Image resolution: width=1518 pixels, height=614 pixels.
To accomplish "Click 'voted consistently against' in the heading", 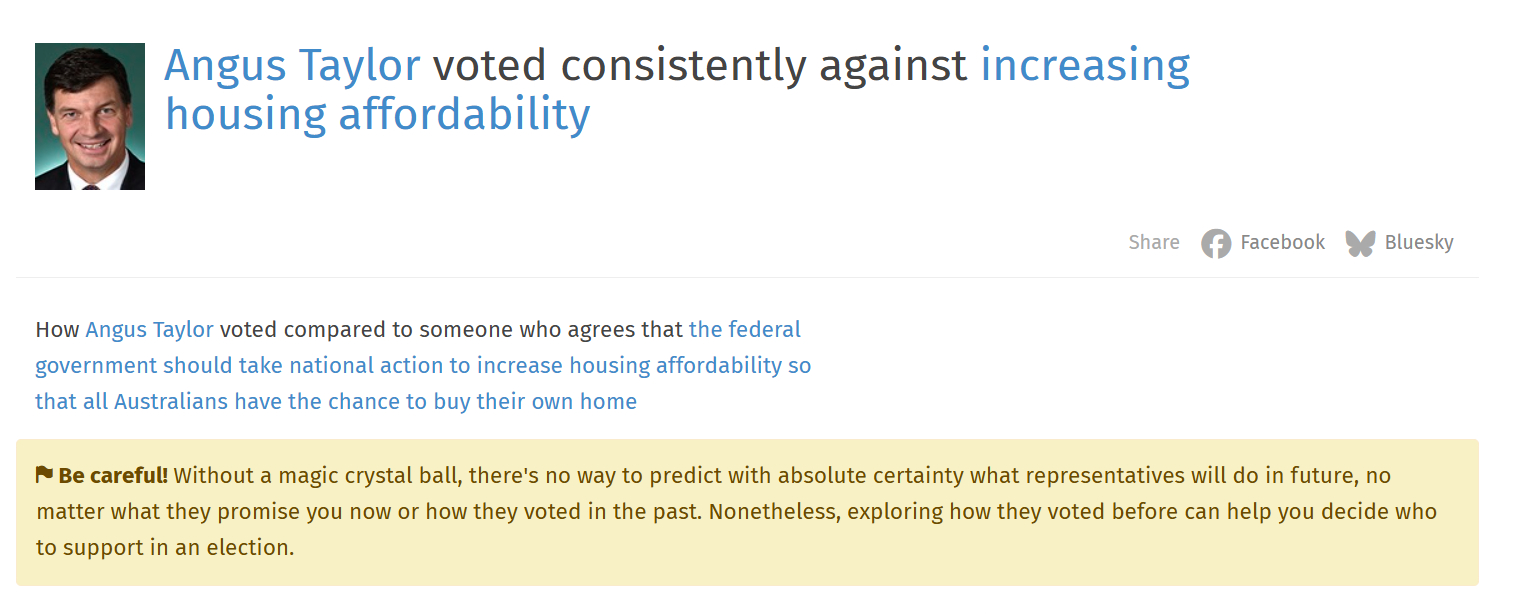I will click(x=699, y=66).
